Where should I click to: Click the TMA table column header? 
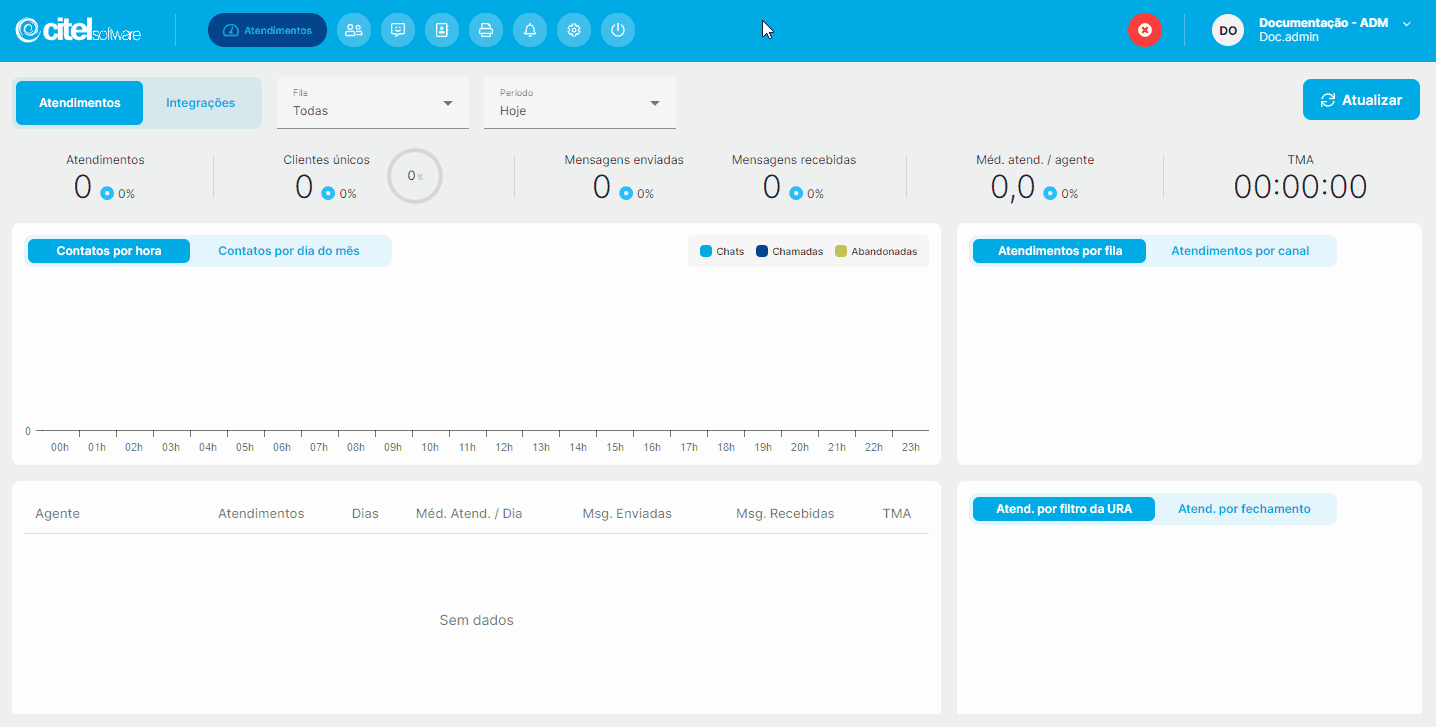tap(897, 514)
